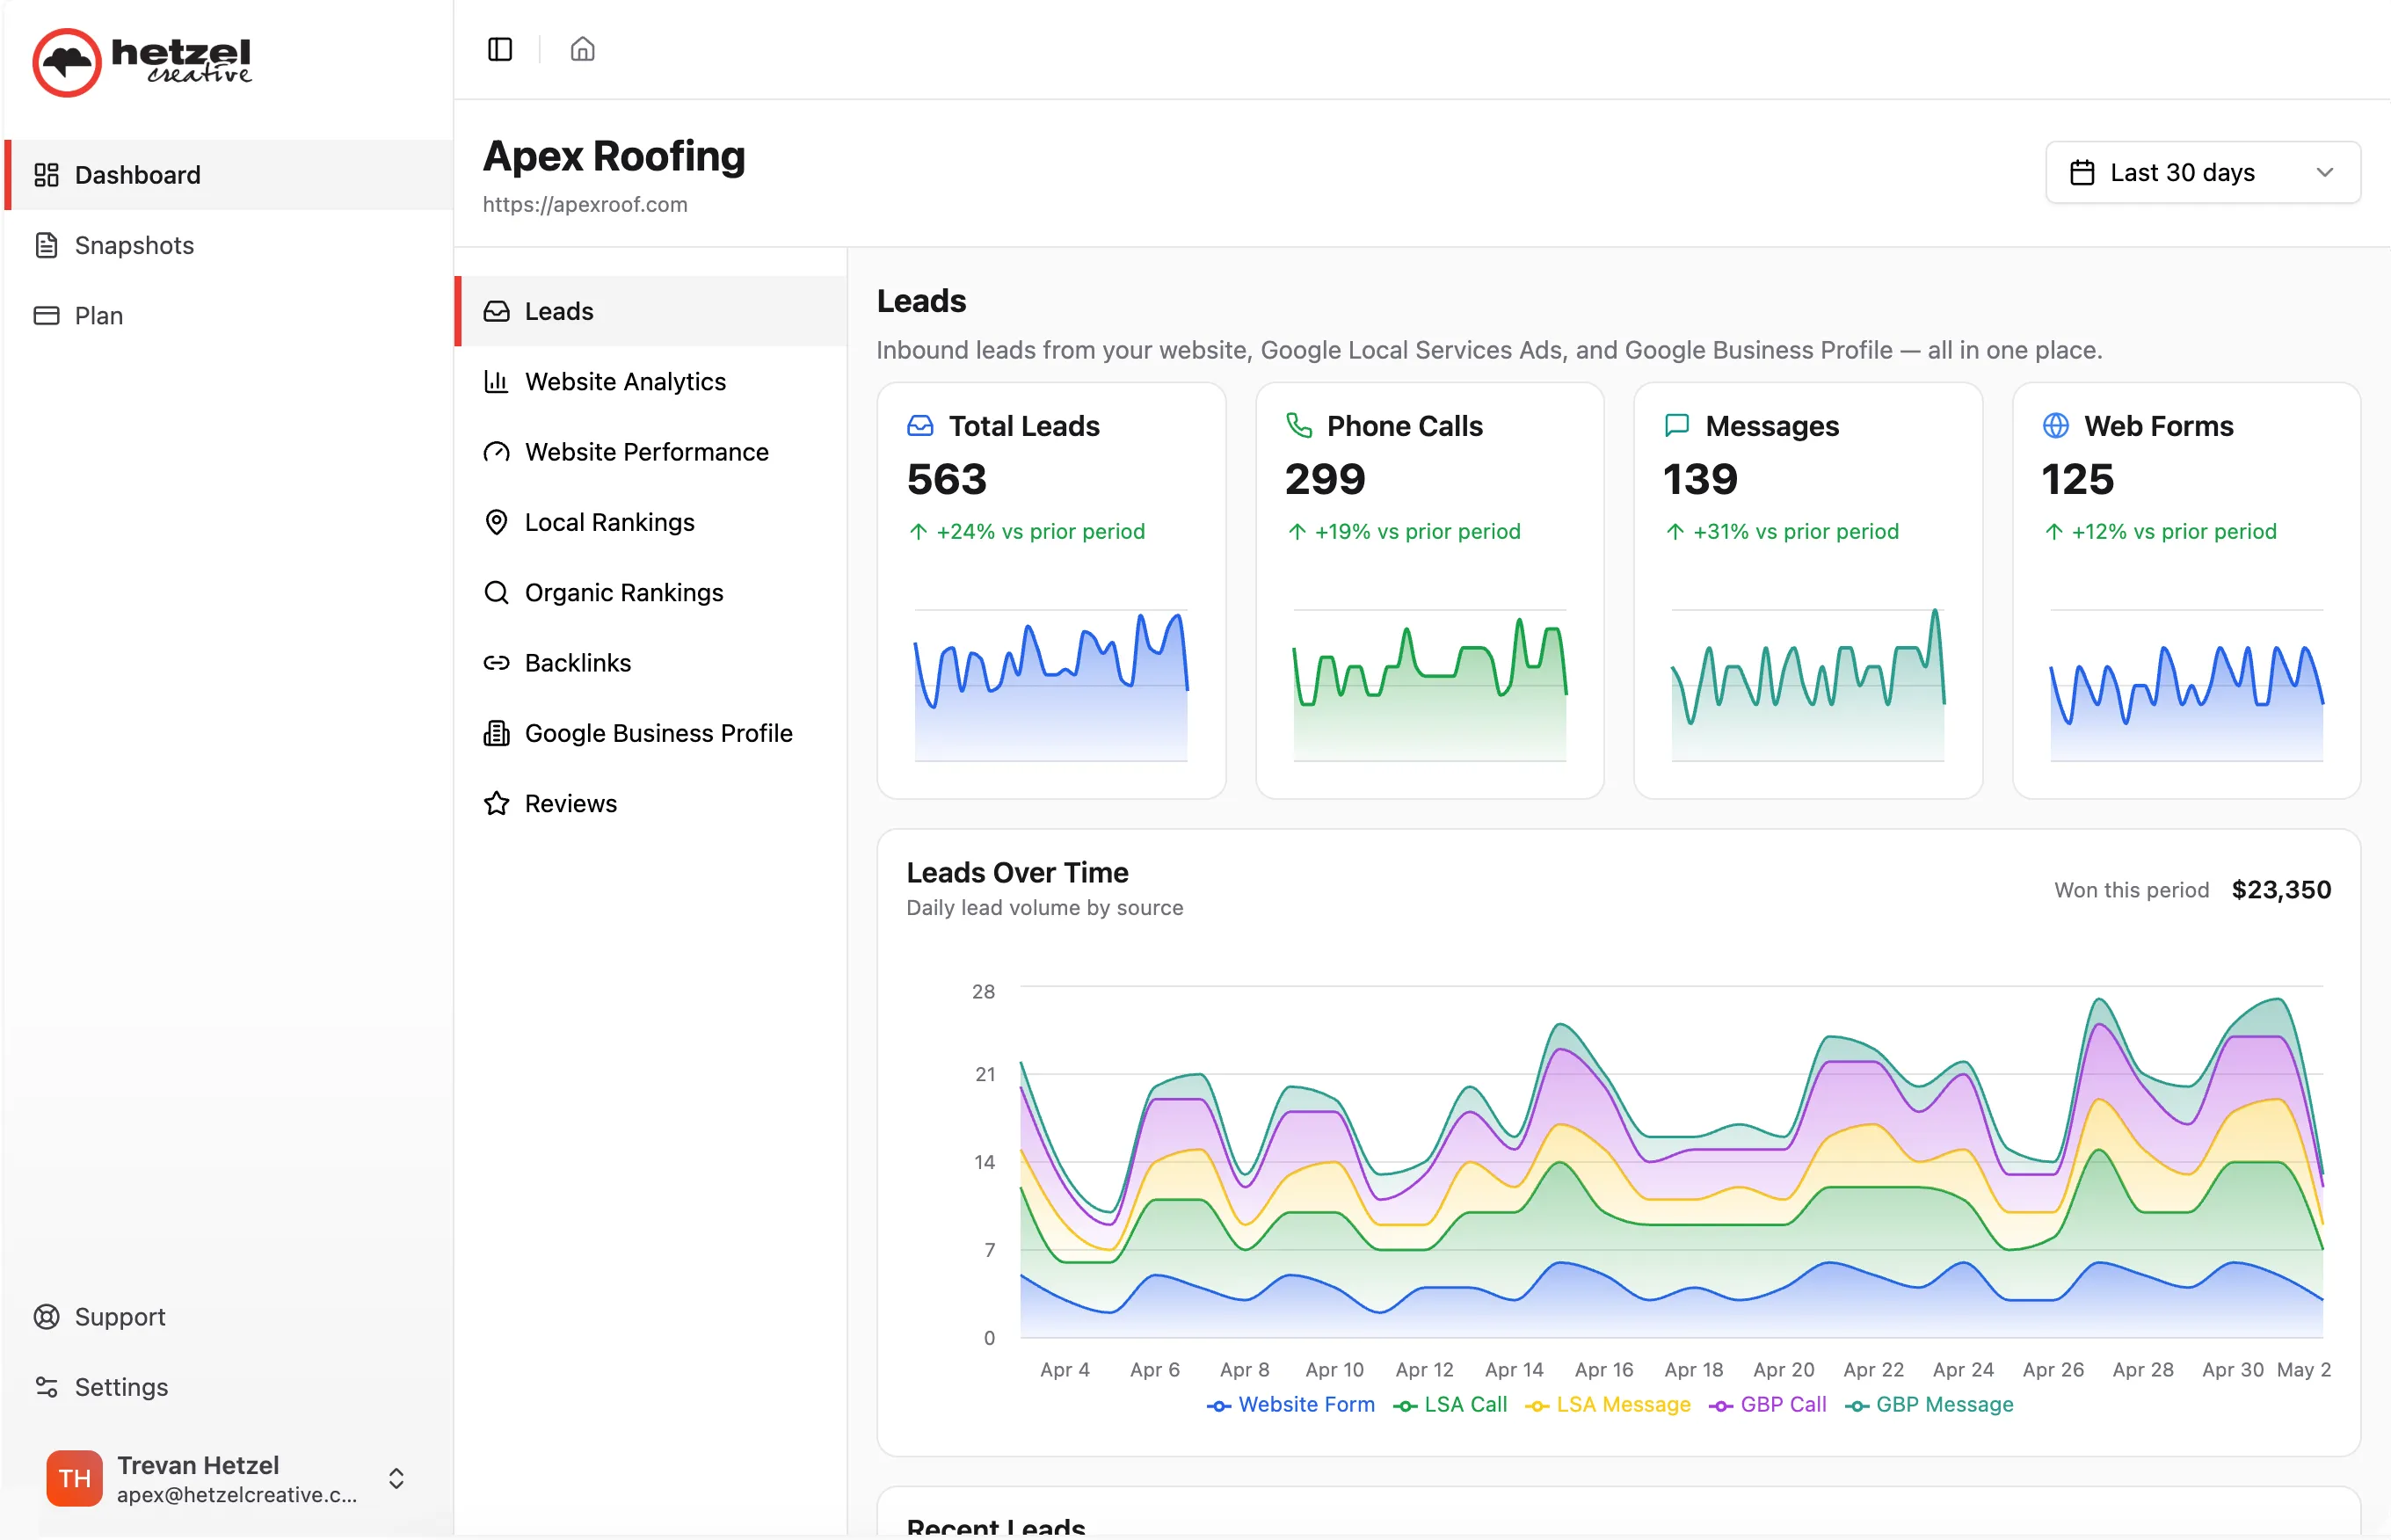The image size is (2391, 1540).
Task: Click the Settings sliders icon
Action: tap(46, 1386)
